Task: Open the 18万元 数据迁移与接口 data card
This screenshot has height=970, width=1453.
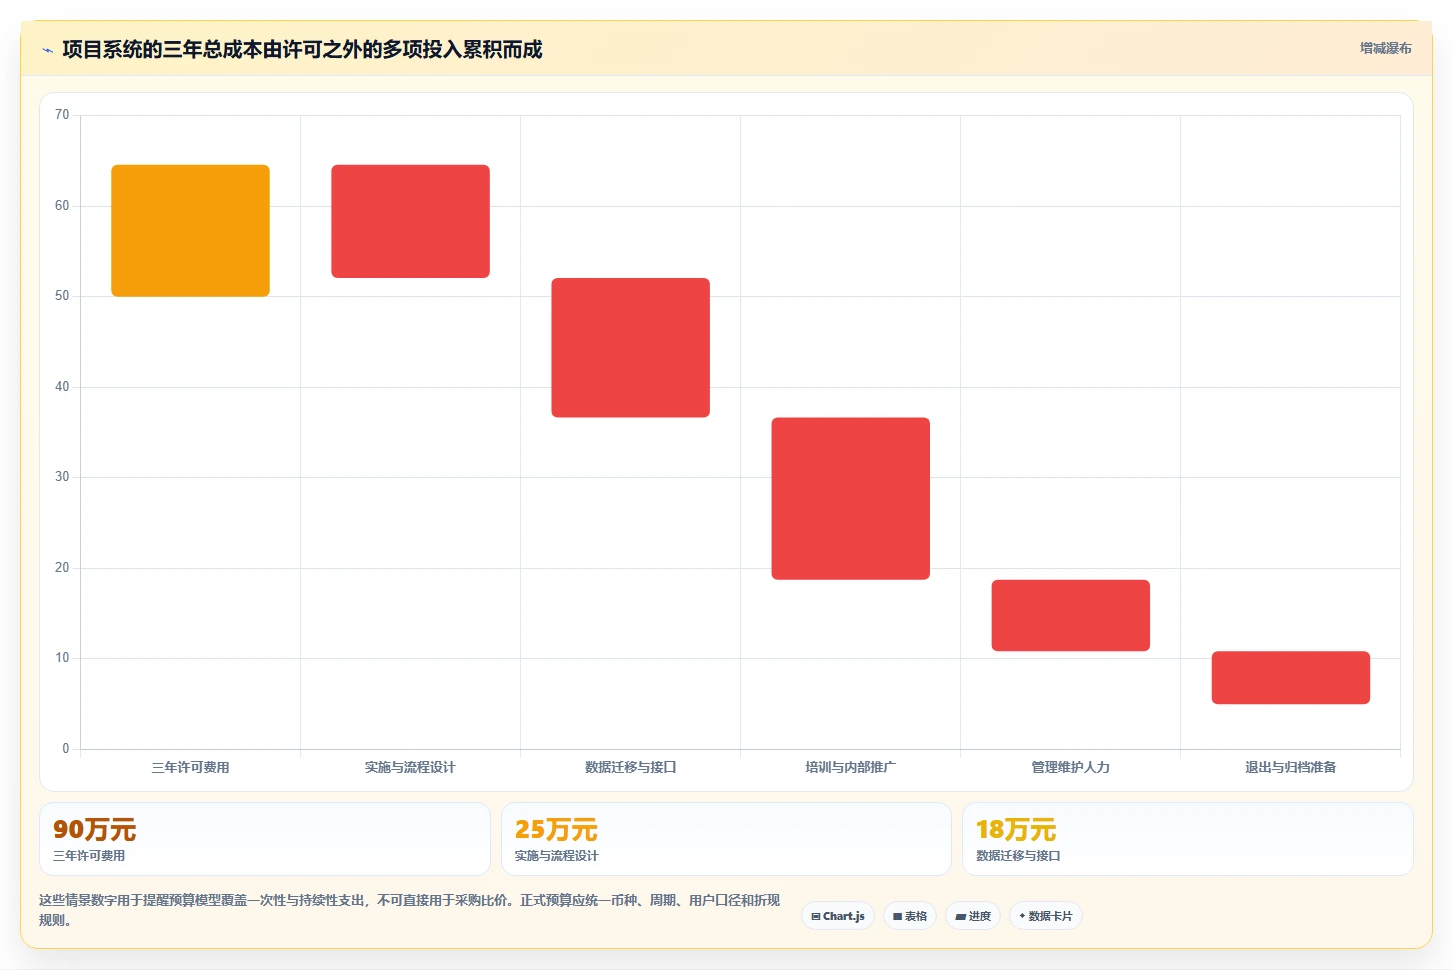Action: click(1187, 839)
